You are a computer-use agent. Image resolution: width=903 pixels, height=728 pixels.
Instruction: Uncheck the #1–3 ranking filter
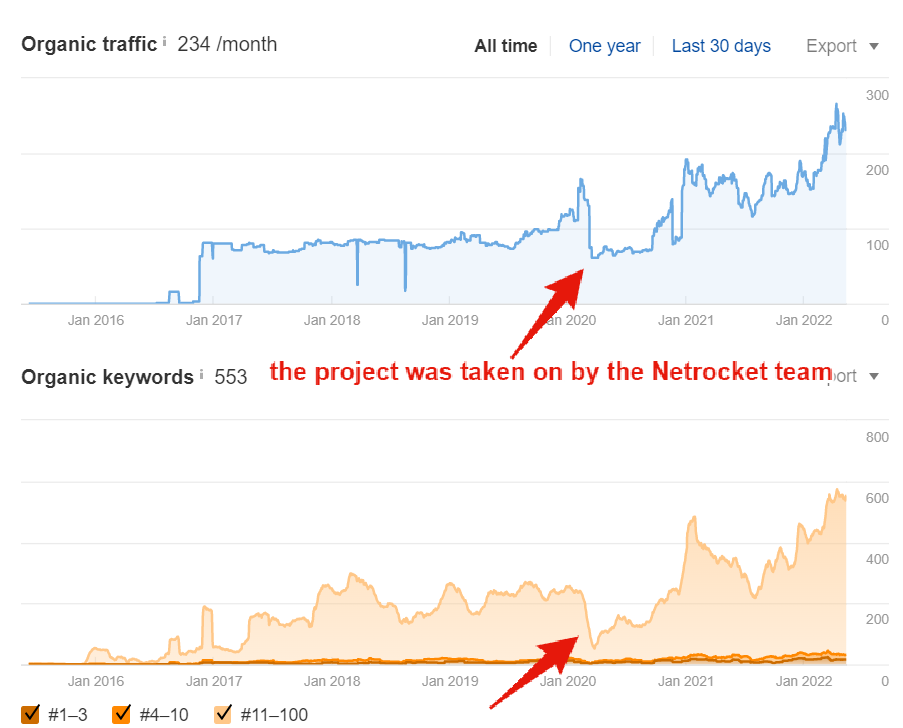[x=28, y=714]
